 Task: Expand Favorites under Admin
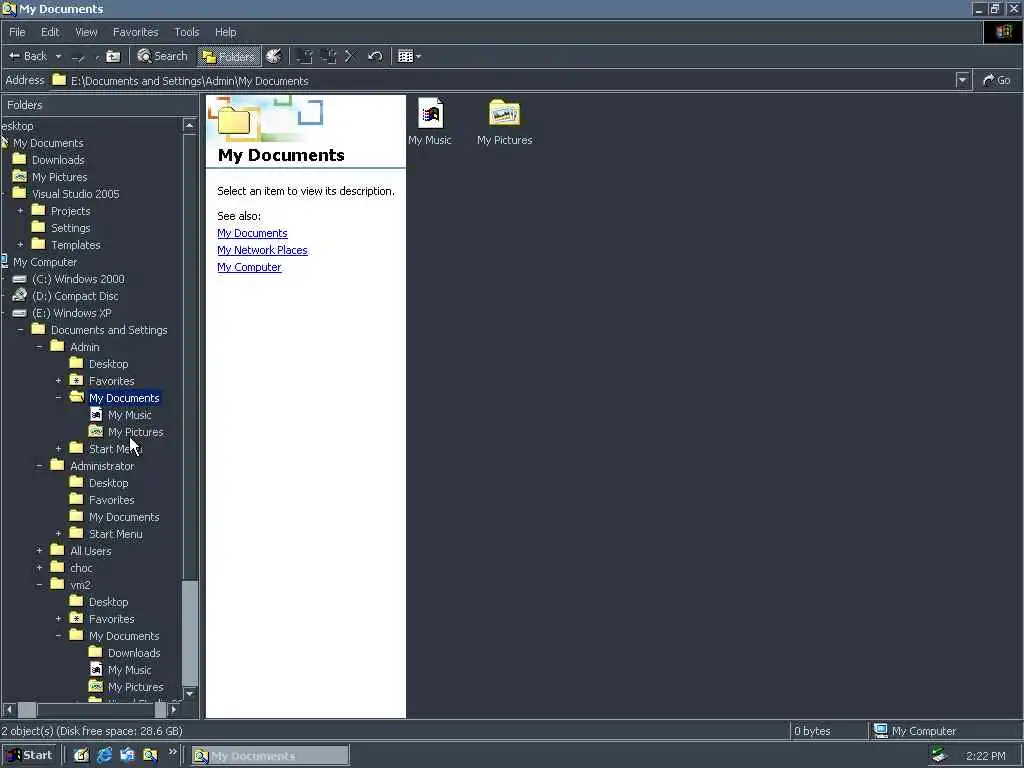(58, 381)
